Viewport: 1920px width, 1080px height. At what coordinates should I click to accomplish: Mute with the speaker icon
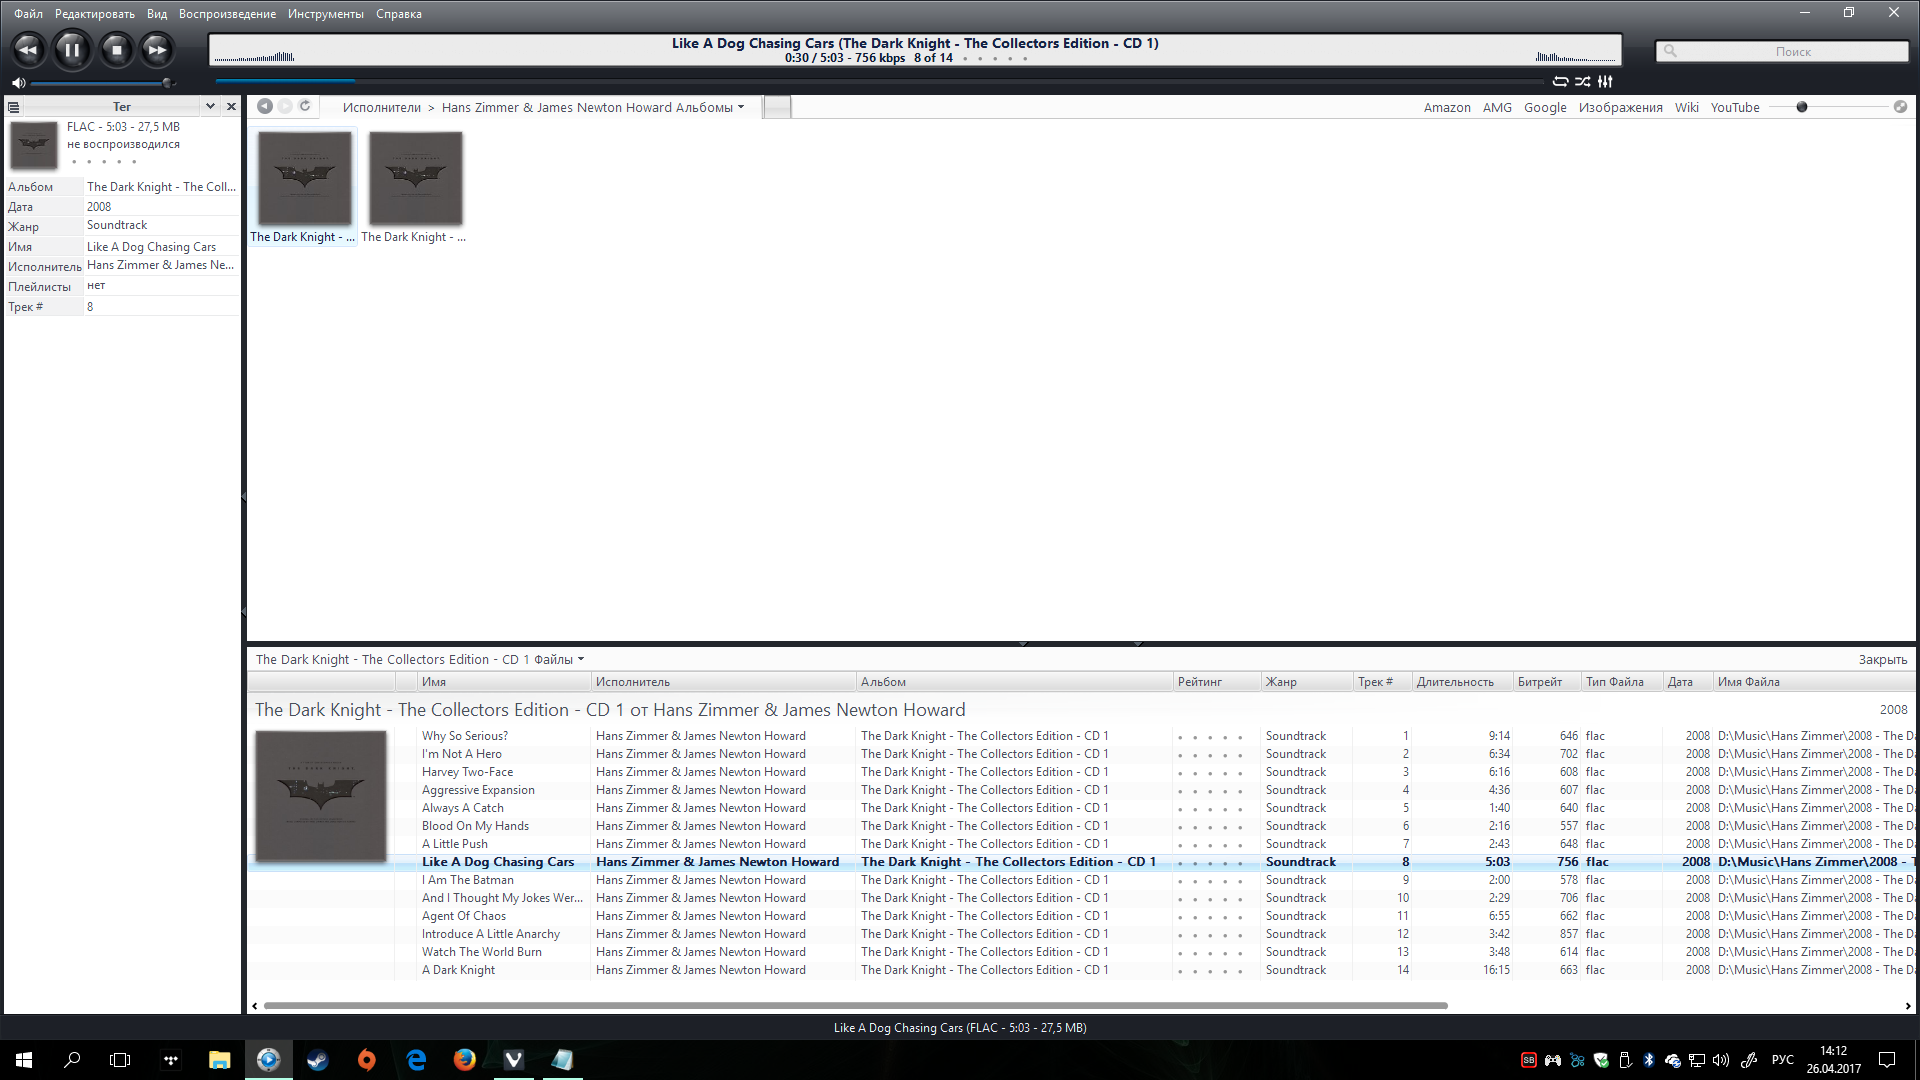pyautogui.click(x=18, y=83)
